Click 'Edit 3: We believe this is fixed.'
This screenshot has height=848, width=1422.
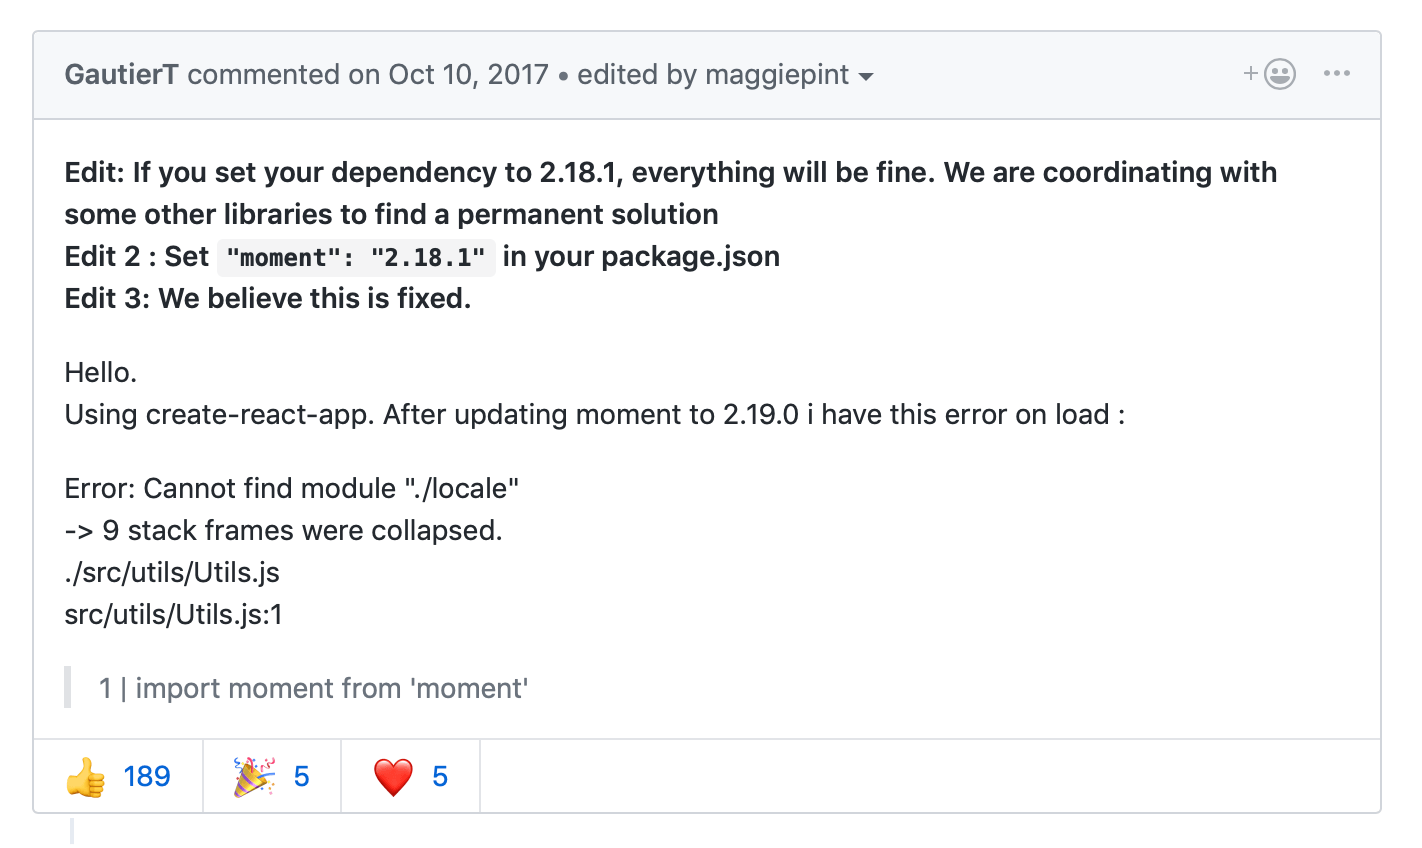click(x=267, y=298)
